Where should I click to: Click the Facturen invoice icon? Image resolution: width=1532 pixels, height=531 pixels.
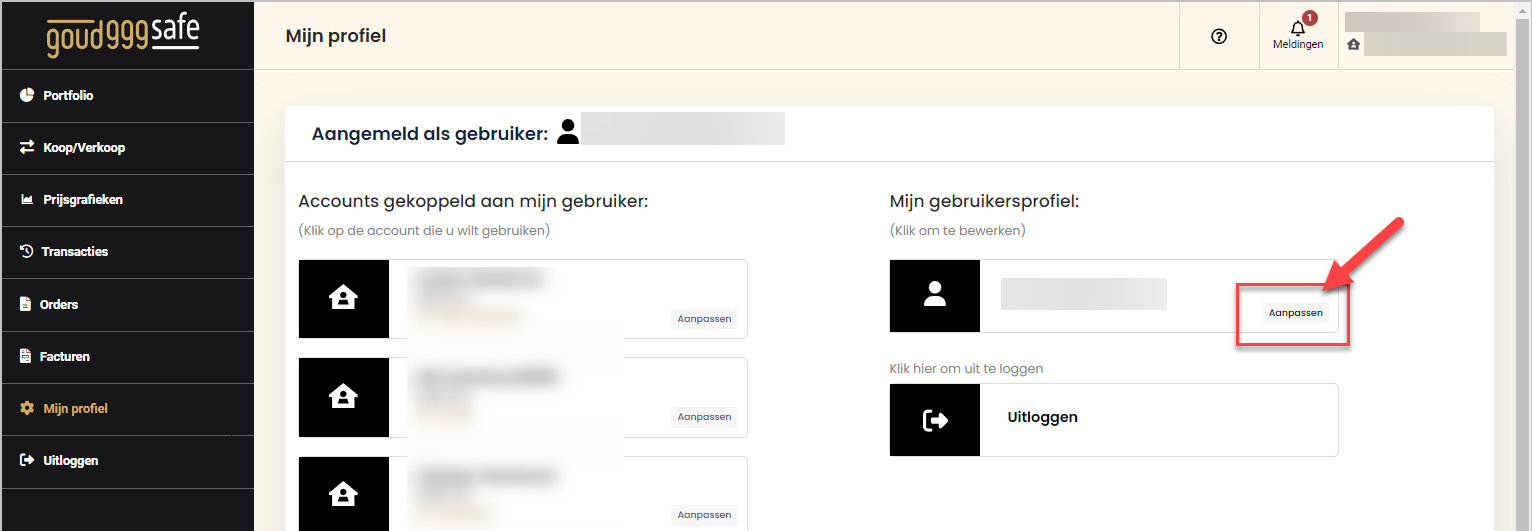(26, 356)
